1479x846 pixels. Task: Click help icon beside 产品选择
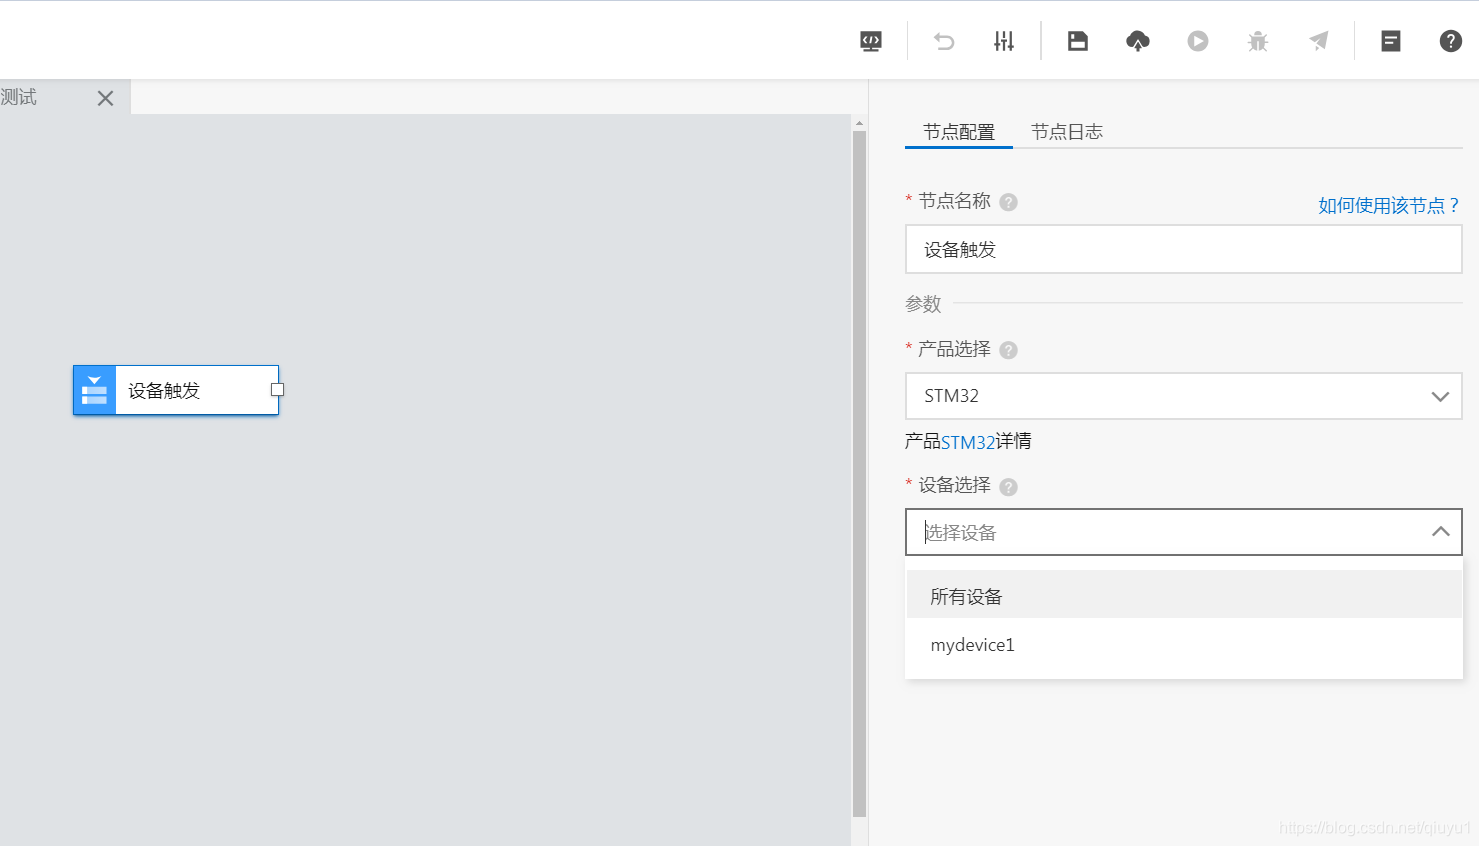(1009, 350)
